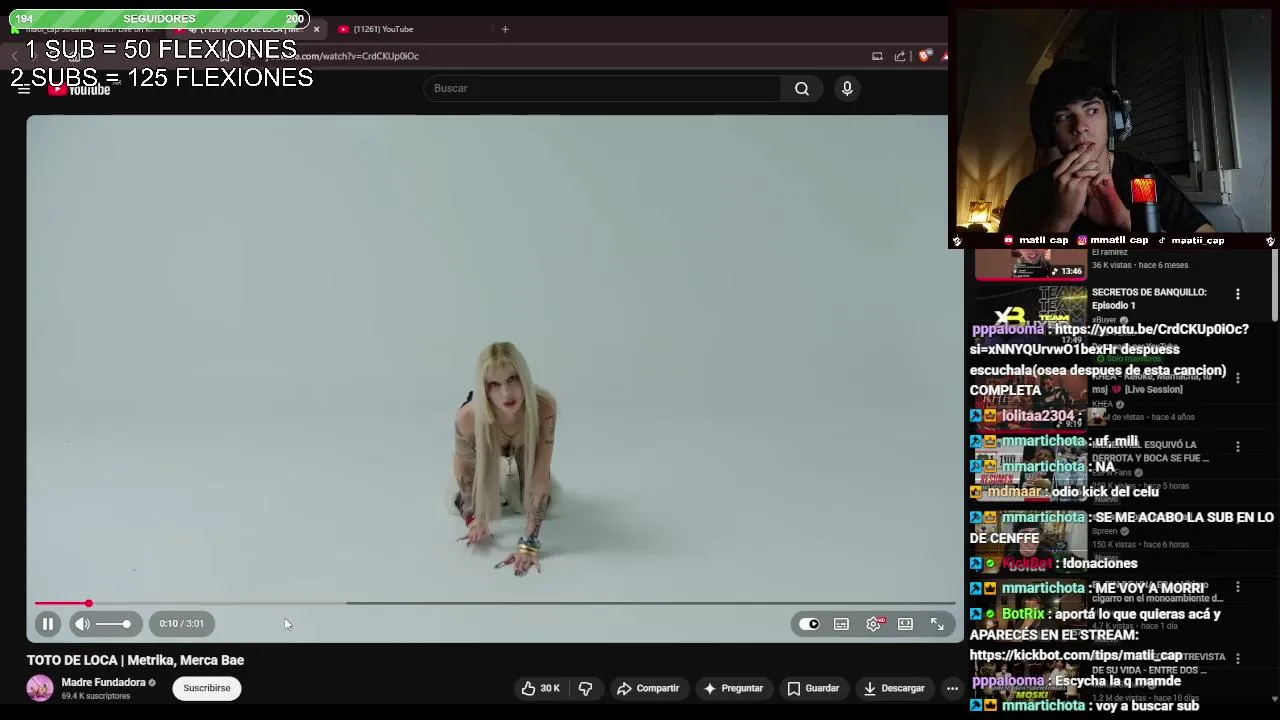1280x720 pixels.
Task: Click the 0:10 / 3:01 time display
Action: 181,624
